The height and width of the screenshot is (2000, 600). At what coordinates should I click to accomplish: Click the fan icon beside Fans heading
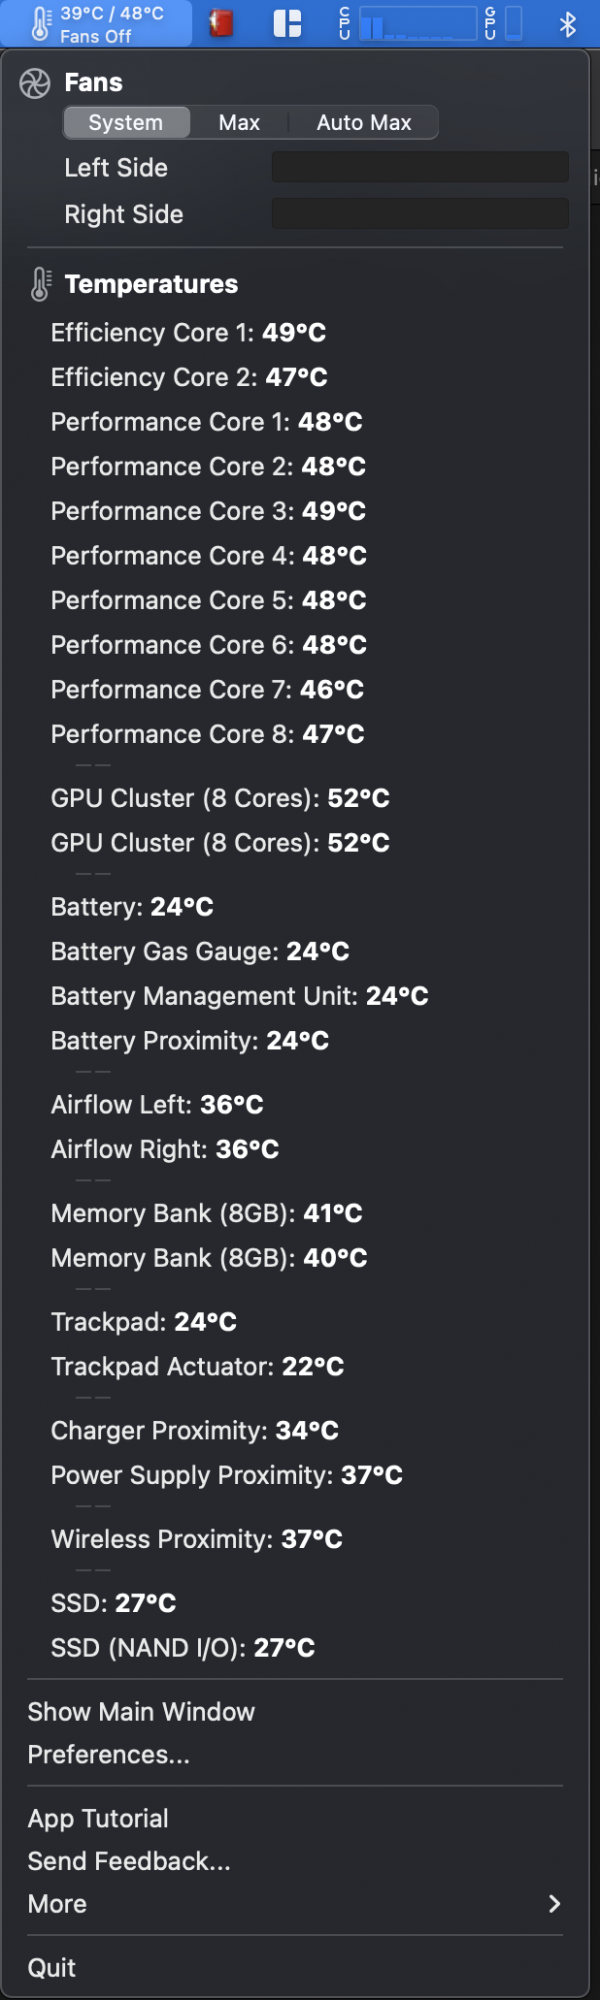click(x=35, y=84)
